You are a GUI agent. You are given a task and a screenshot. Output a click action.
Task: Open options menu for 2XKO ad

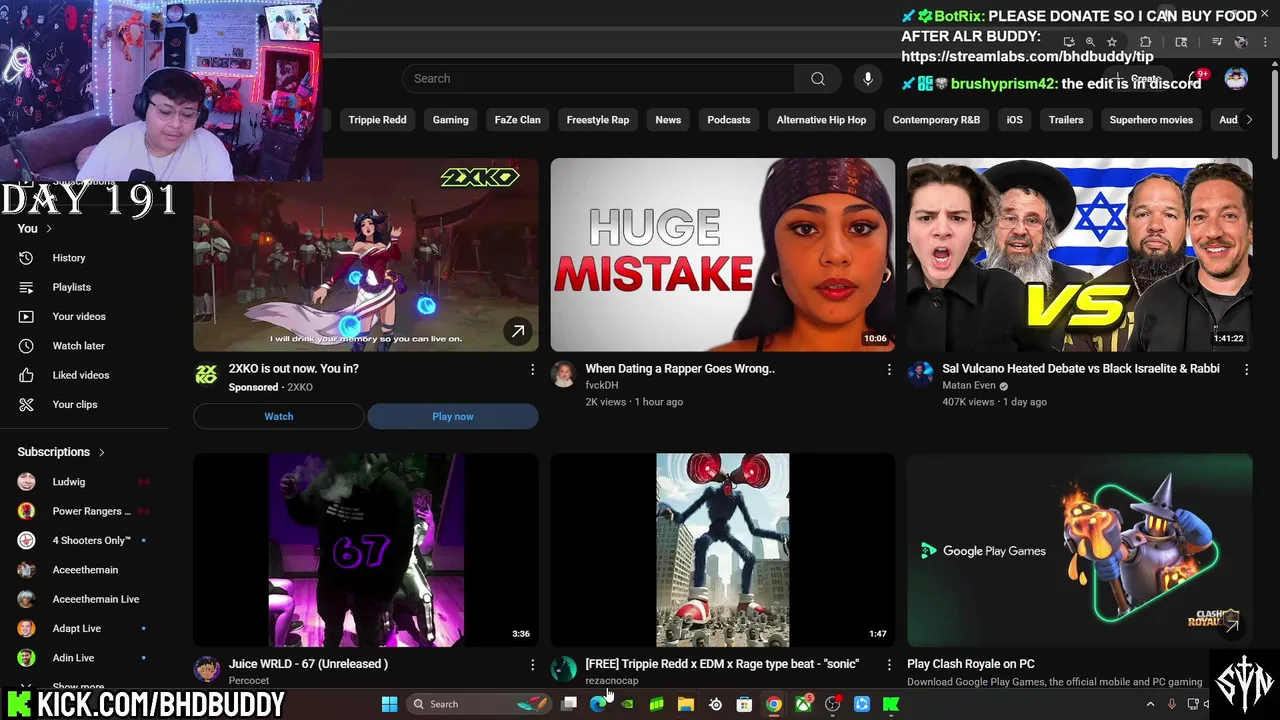click(x=532, y=370)
